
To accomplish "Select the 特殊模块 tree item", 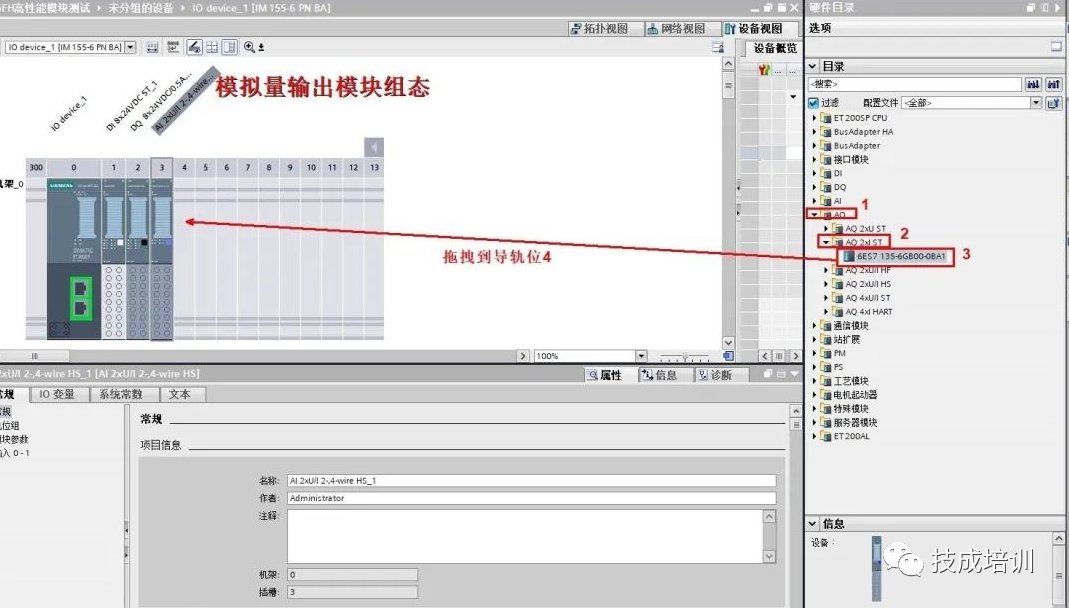I will 851,408.
